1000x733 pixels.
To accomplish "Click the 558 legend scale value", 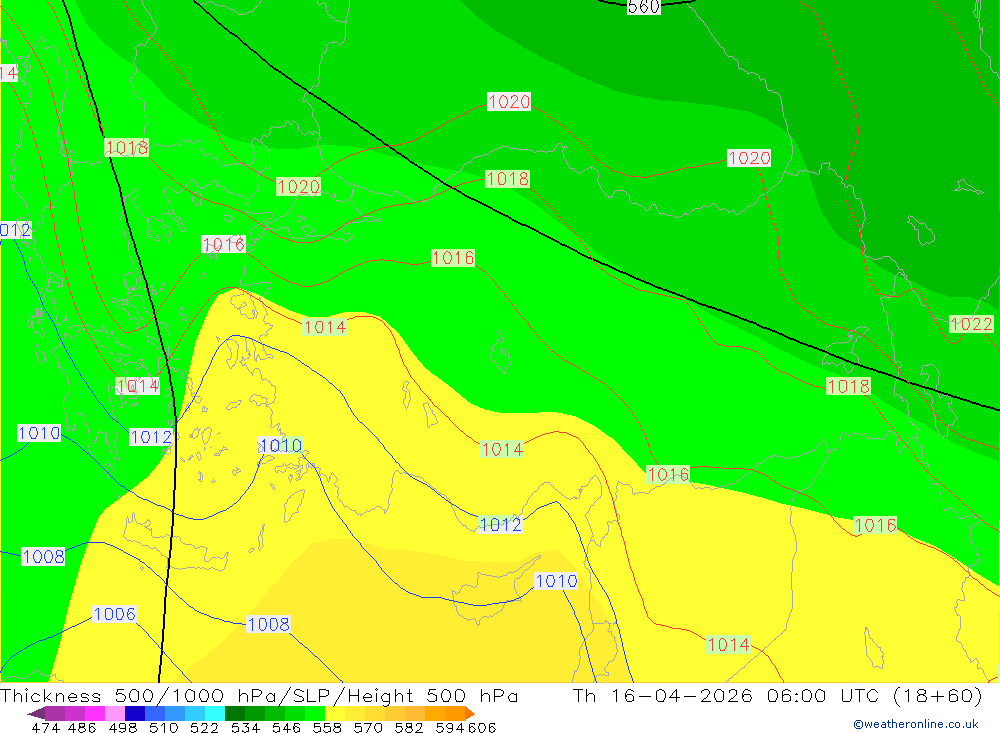I will 327,727.
